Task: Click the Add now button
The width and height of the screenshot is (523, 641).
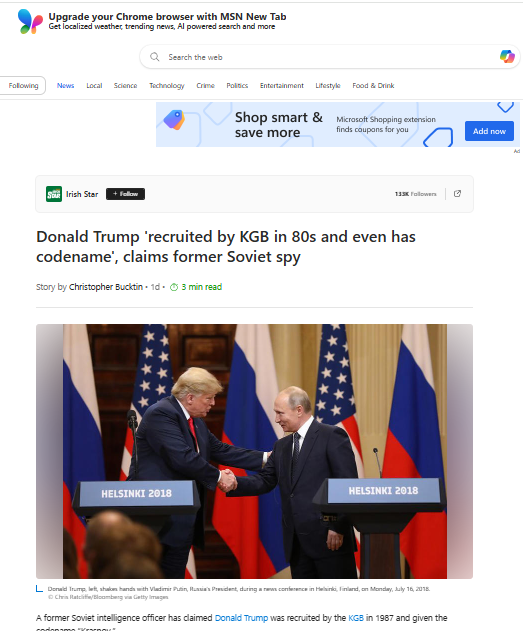Action: tap(489, 131)
